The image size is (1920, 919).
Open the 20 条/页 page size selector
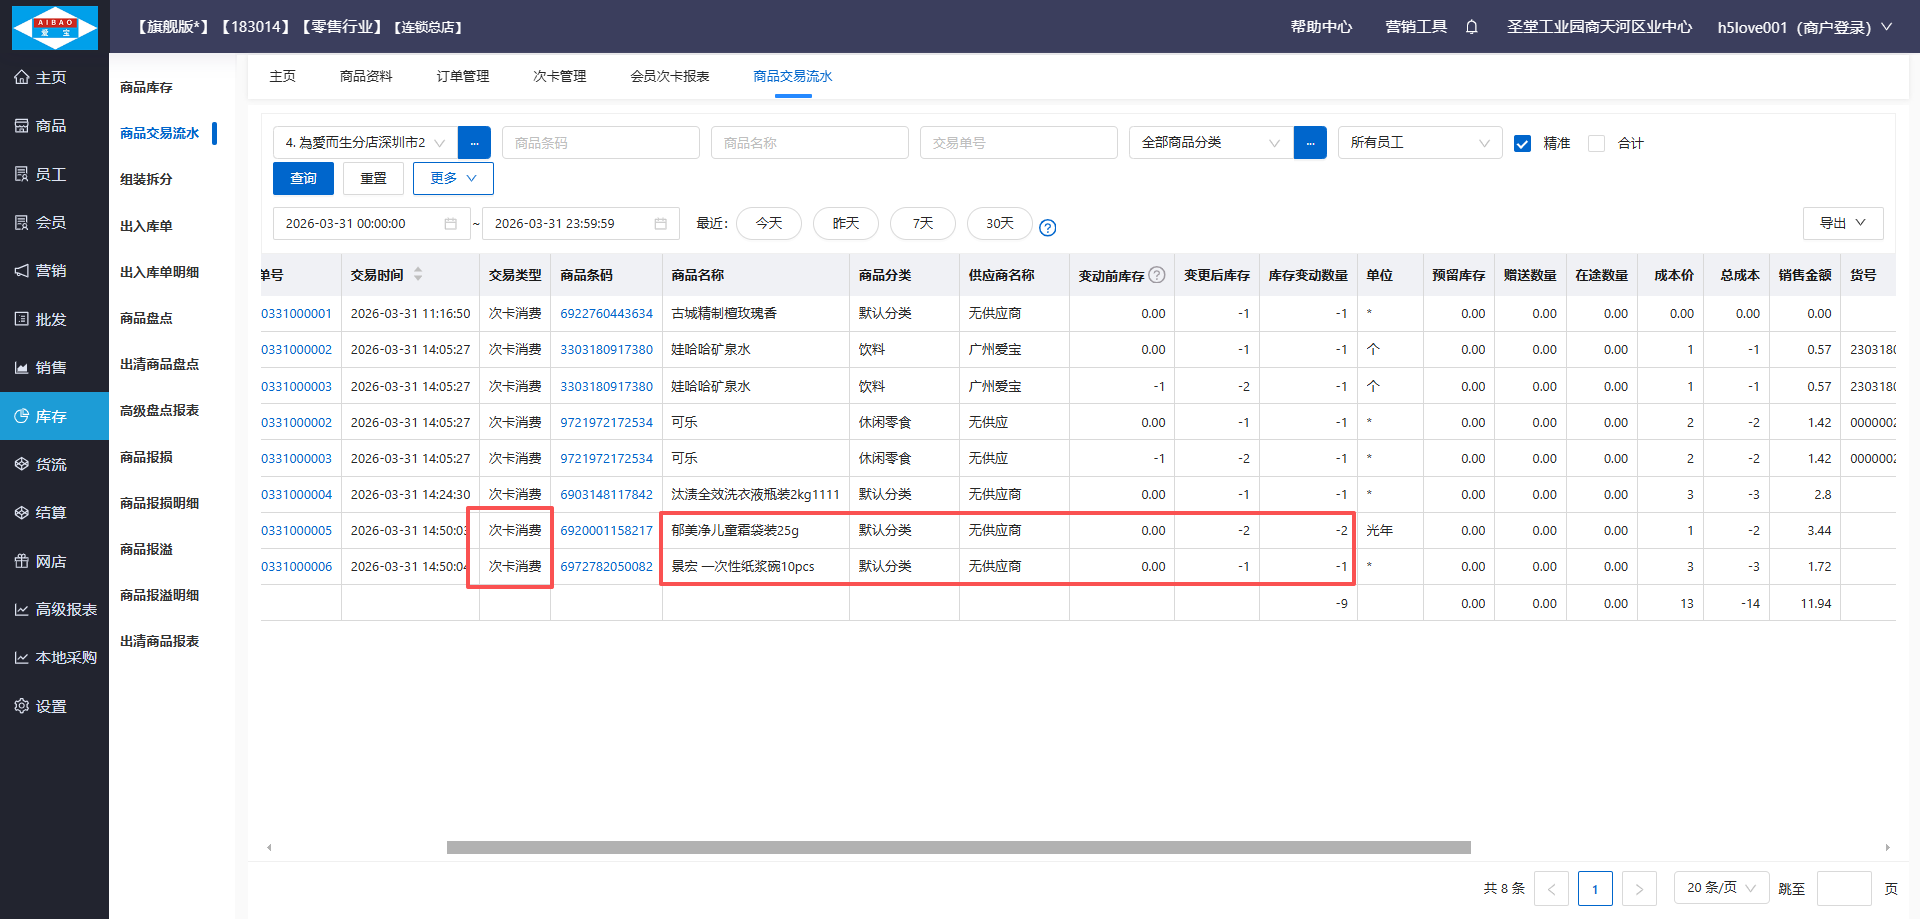point(1720,888)
